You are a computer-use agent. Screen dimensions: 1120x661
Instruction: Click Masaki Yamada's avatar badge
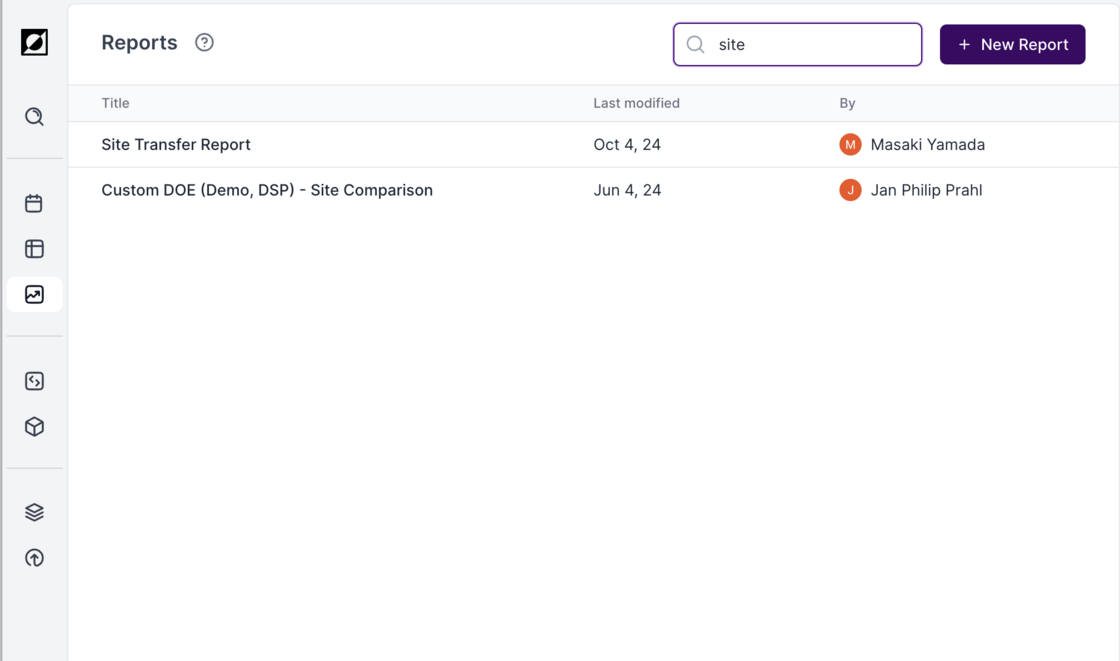pyautogui.click(x=850, y=145)
